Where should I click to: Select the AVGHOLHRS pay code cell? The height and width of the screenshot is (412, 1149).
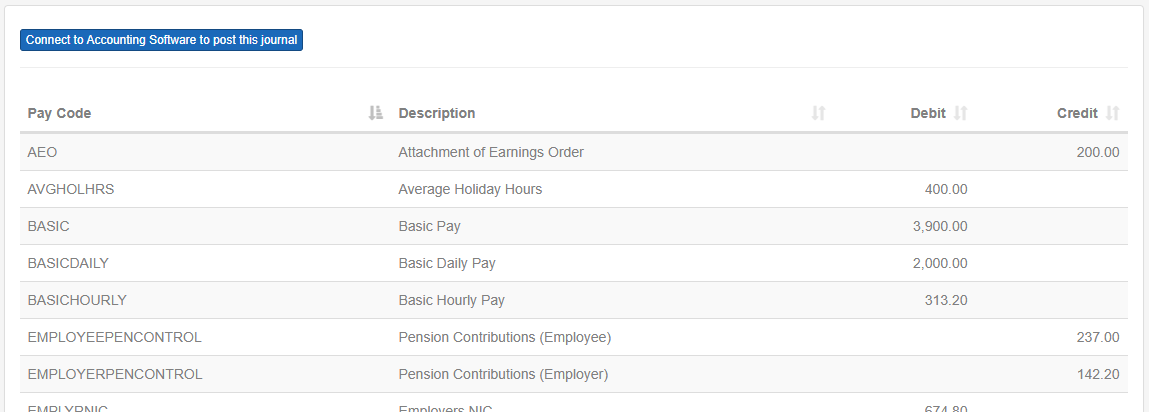tap(71, 189)
